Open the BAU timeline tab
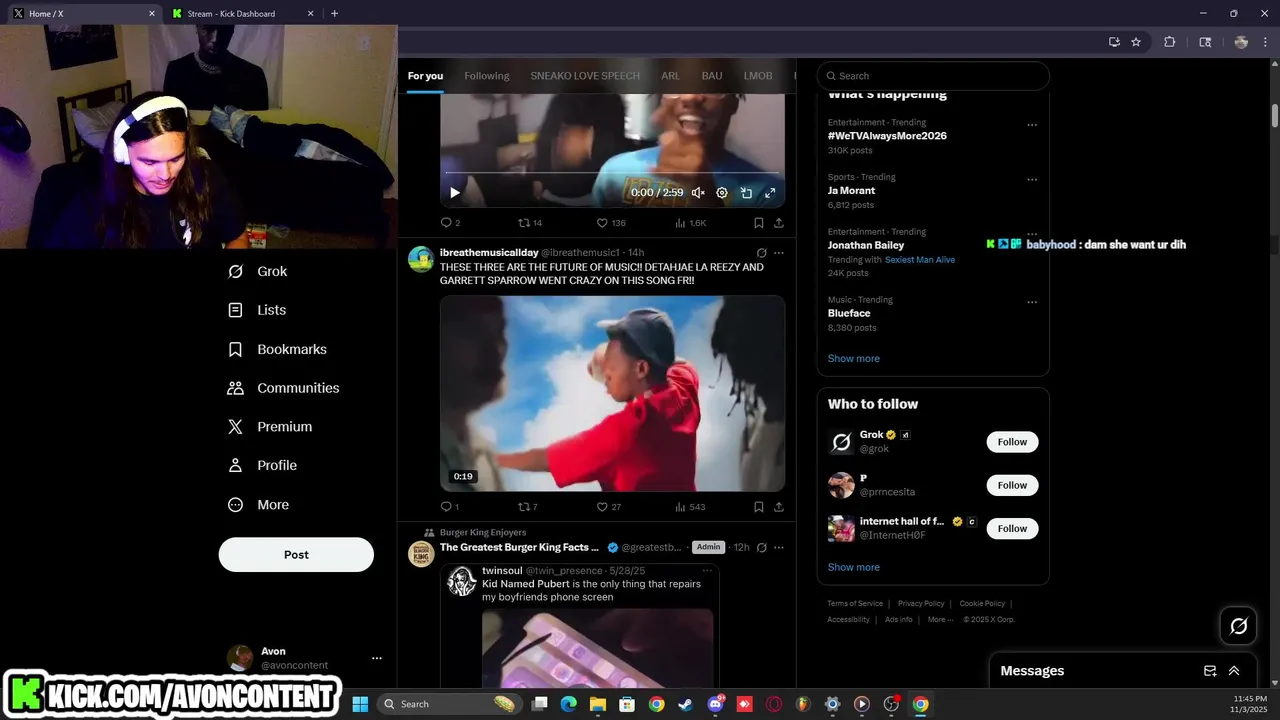 pyautogui.click(x=712, y=76)
